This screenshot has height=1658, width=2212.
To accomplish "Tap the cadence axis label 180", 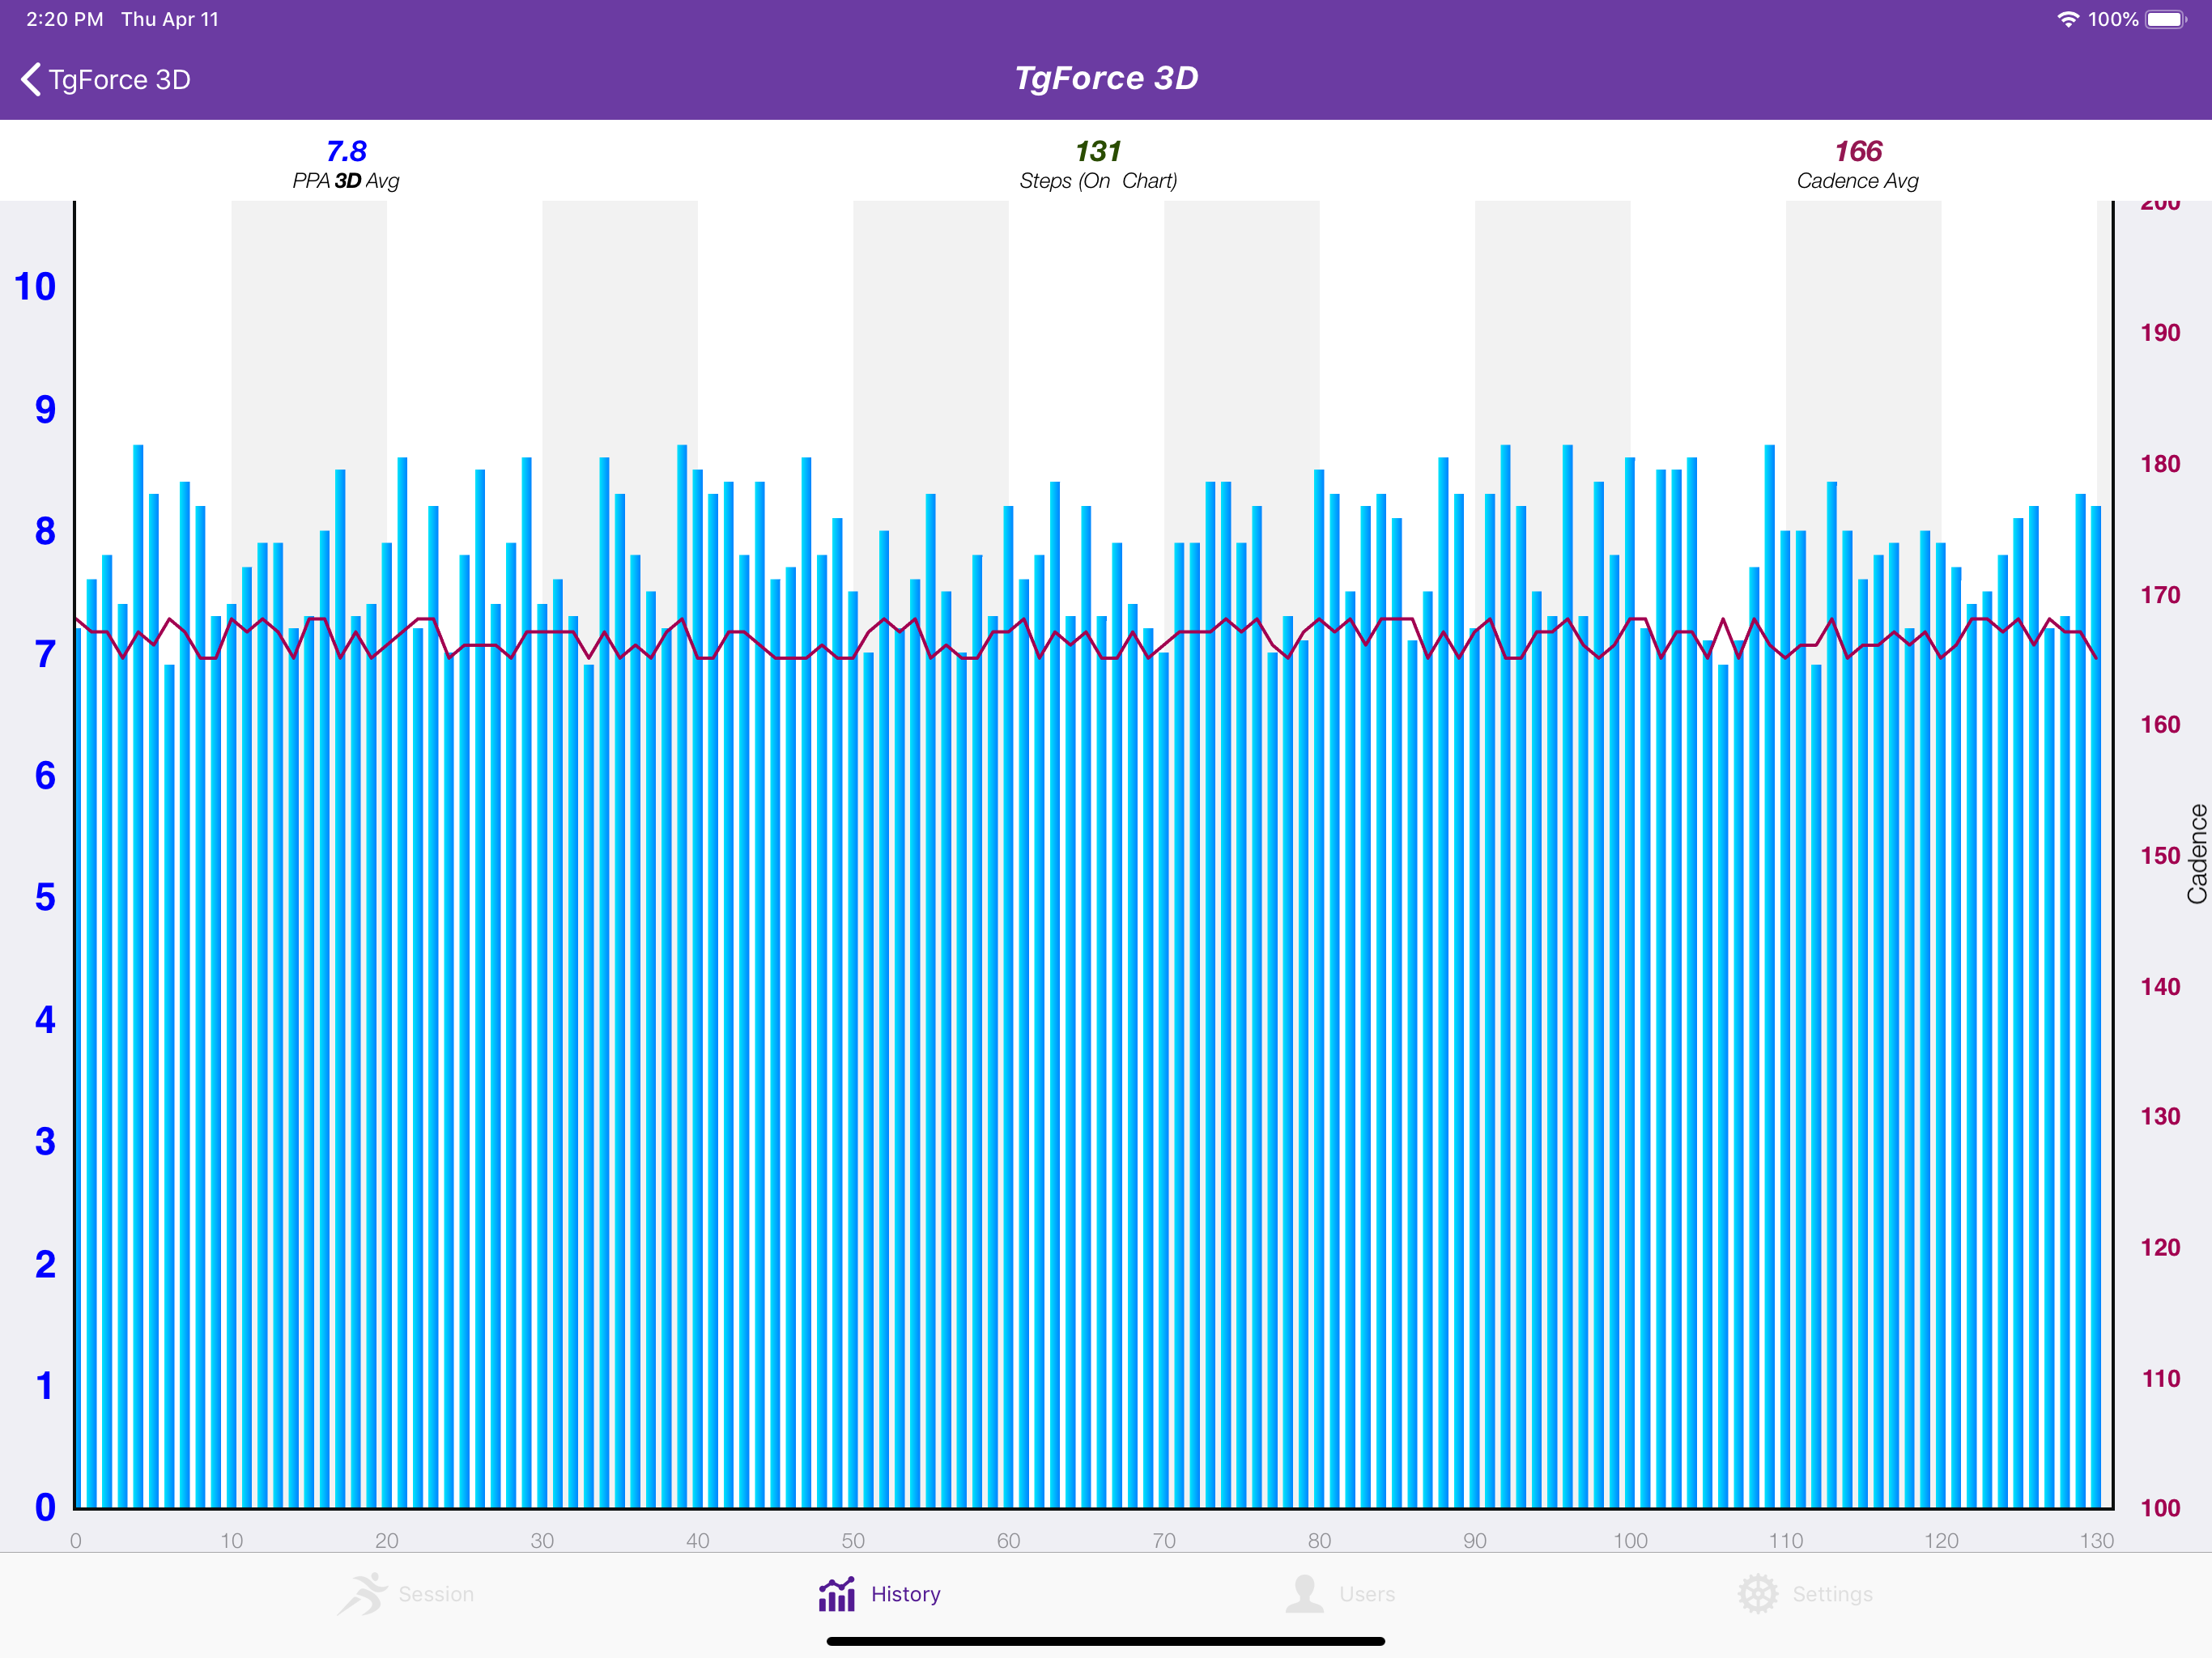I will (x=2160, y=464).
